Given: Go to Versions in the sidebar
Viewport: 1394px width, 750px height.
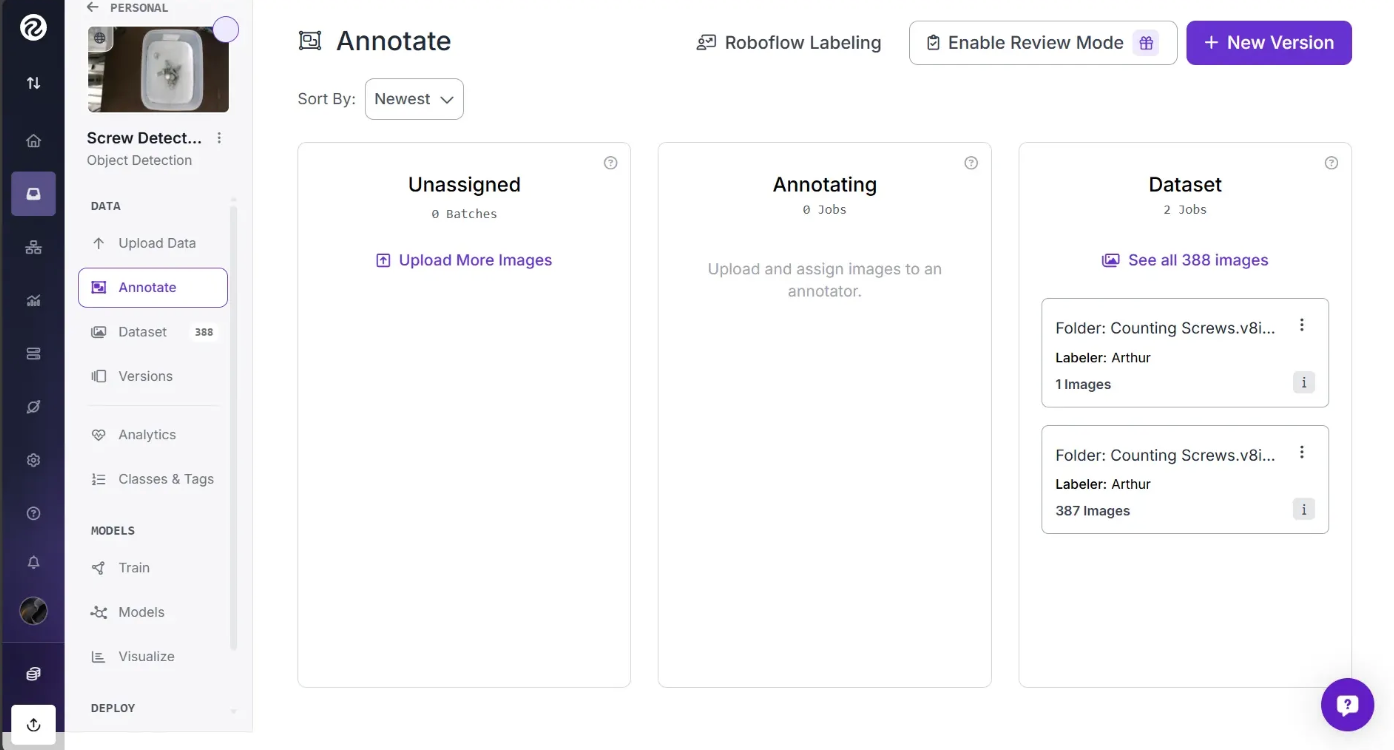Looking at the screenshot, I should point(145,376).
